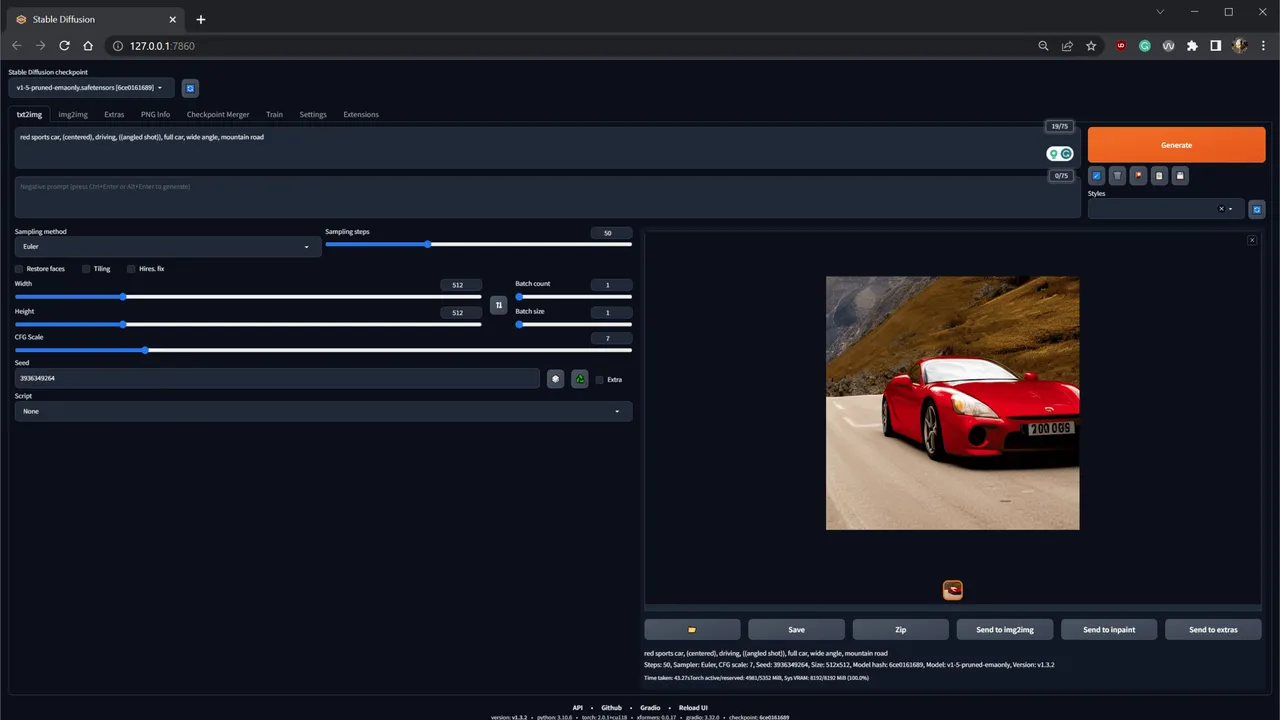1280x720 pixels.
Task: Toggle the browser side panel icon
Action: (x=1216, y=46)
